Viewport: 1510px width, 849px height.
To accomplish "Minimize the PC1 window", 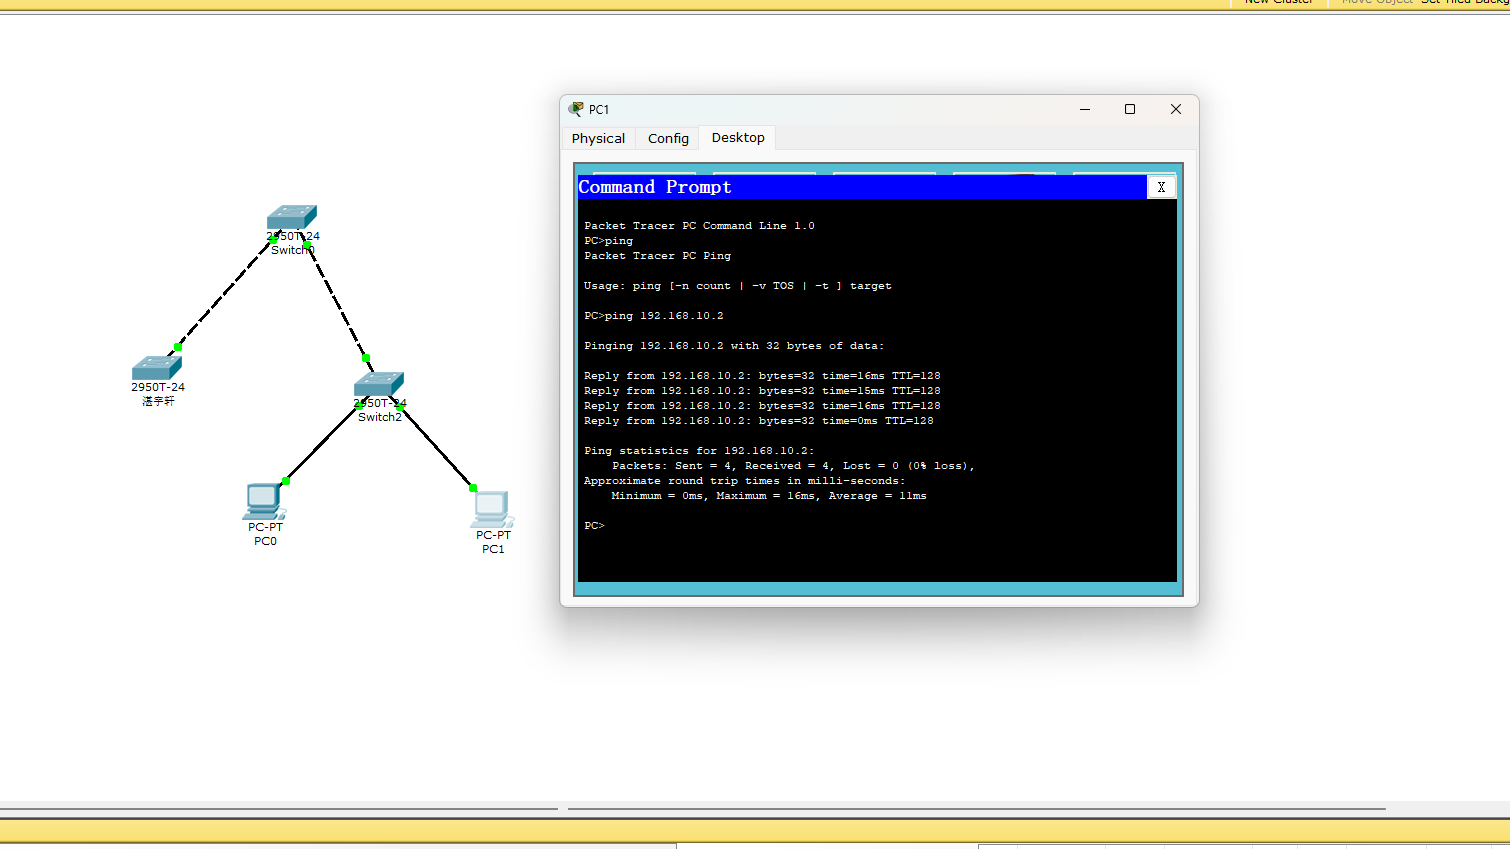I will pyautogui.click(x=1085, y=109).
